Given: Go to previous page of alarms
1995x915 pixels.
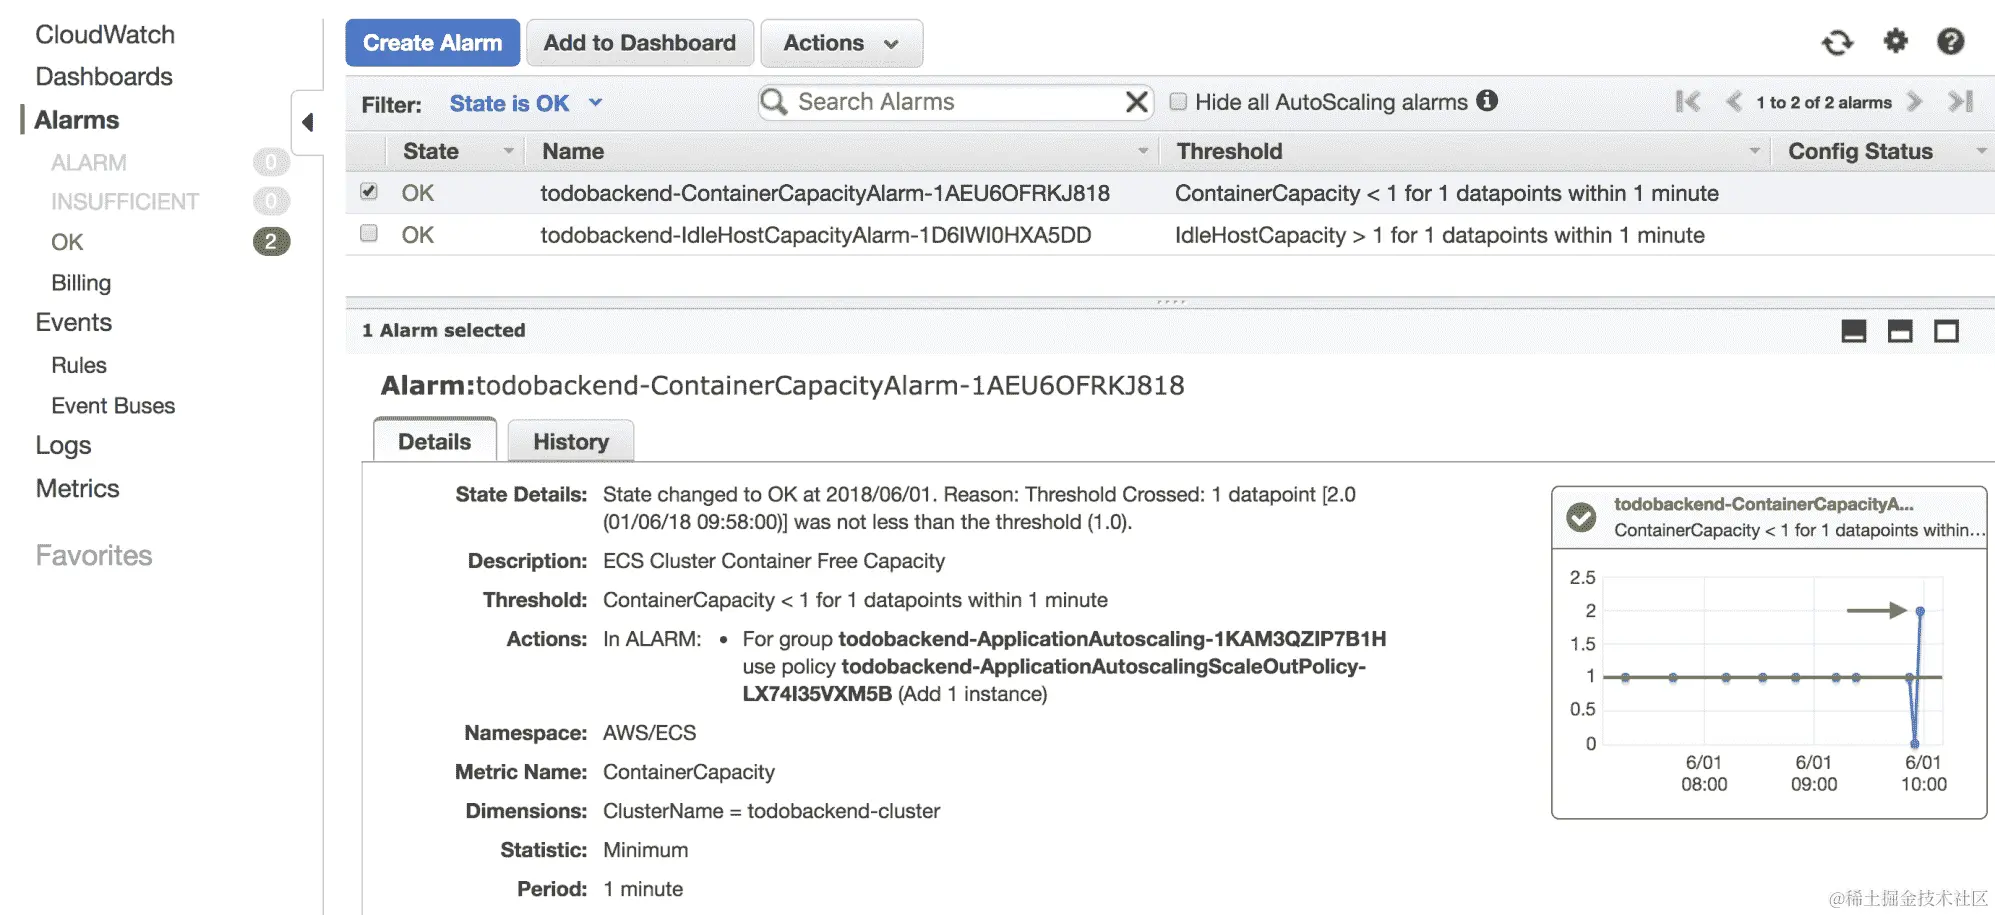Looking at the screenshot, I should click(x=1734, y=102).
